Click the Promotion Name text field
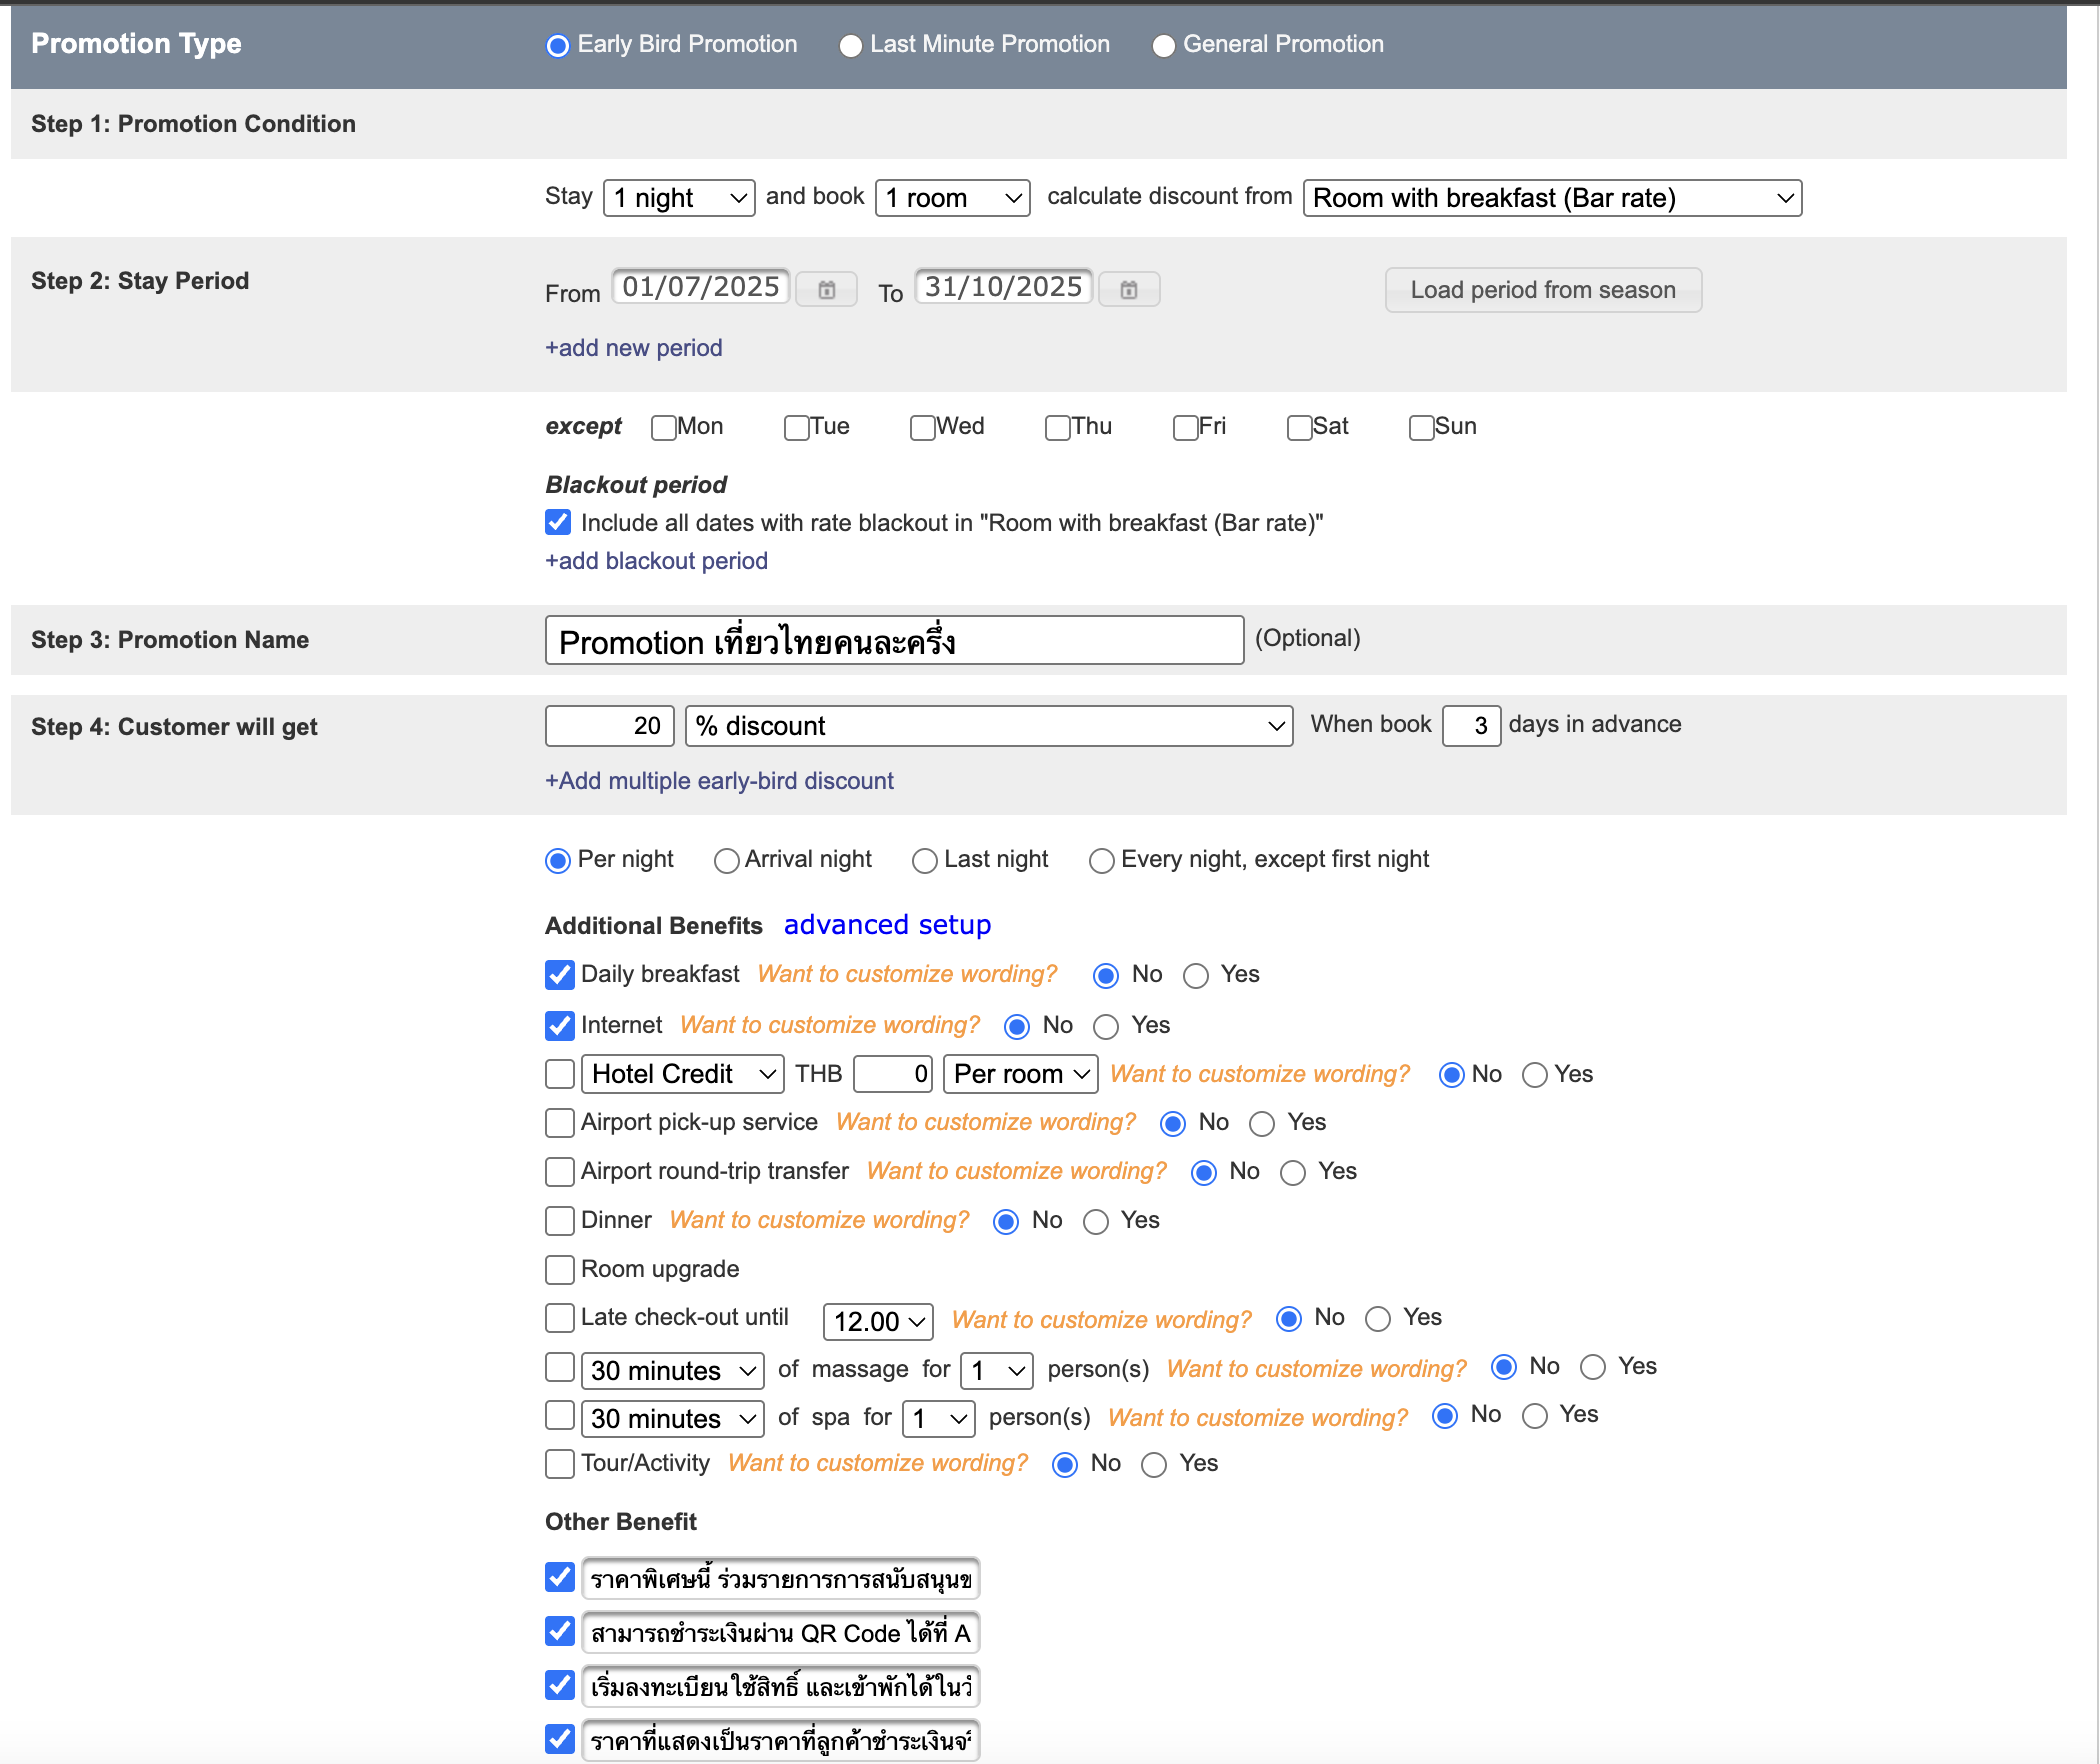 click(x=893, y=641)
